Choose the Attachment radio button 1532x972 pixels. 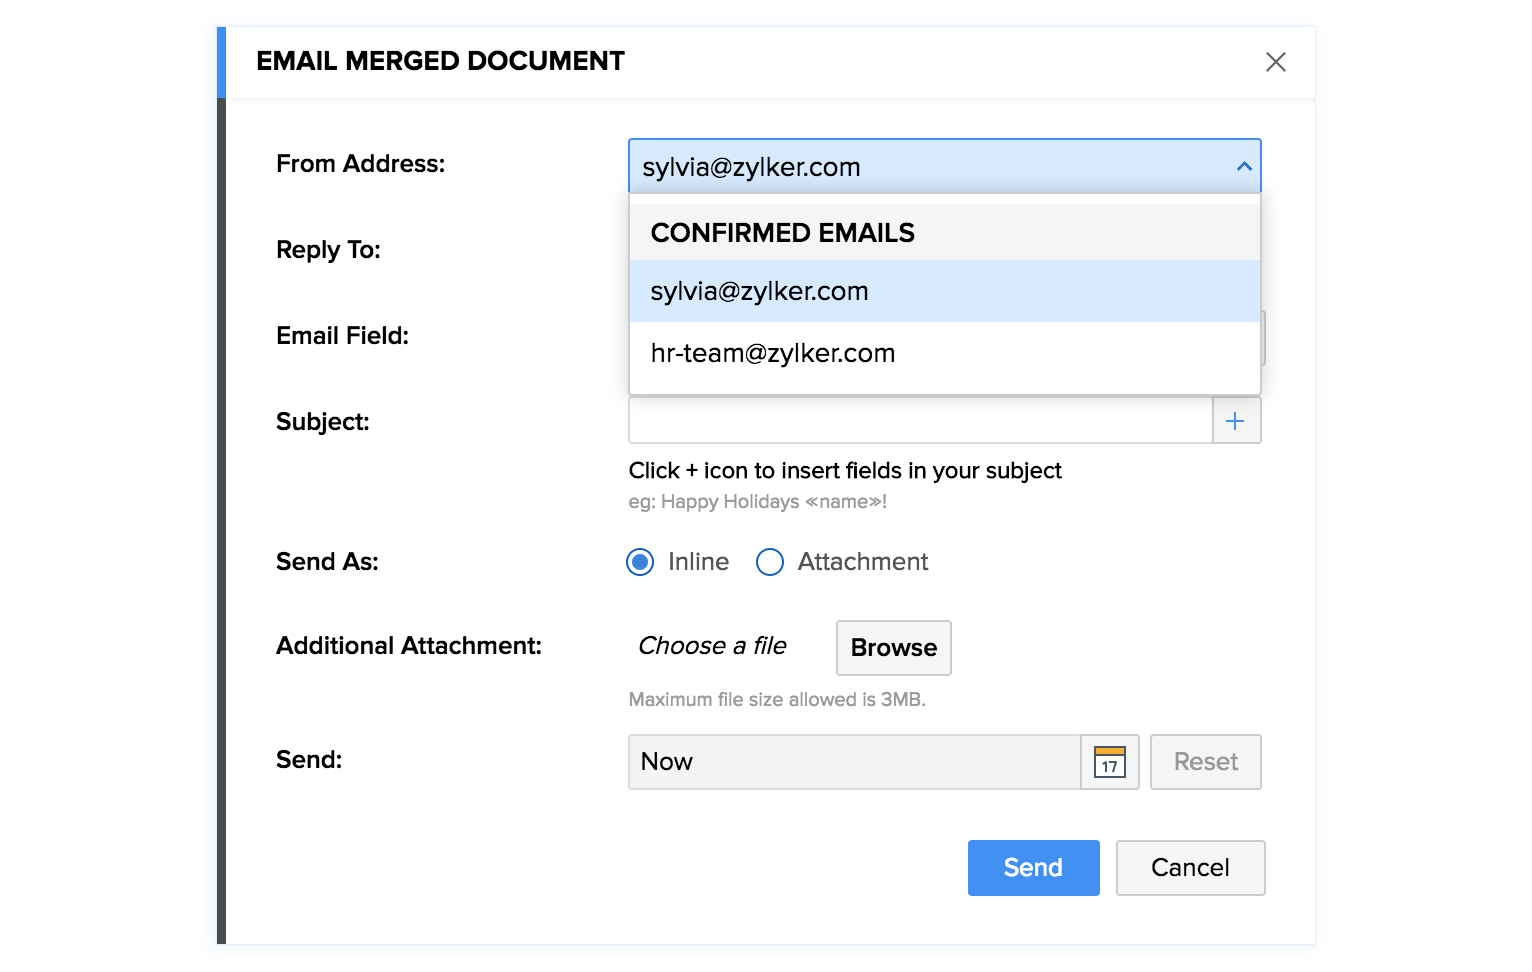770,562
